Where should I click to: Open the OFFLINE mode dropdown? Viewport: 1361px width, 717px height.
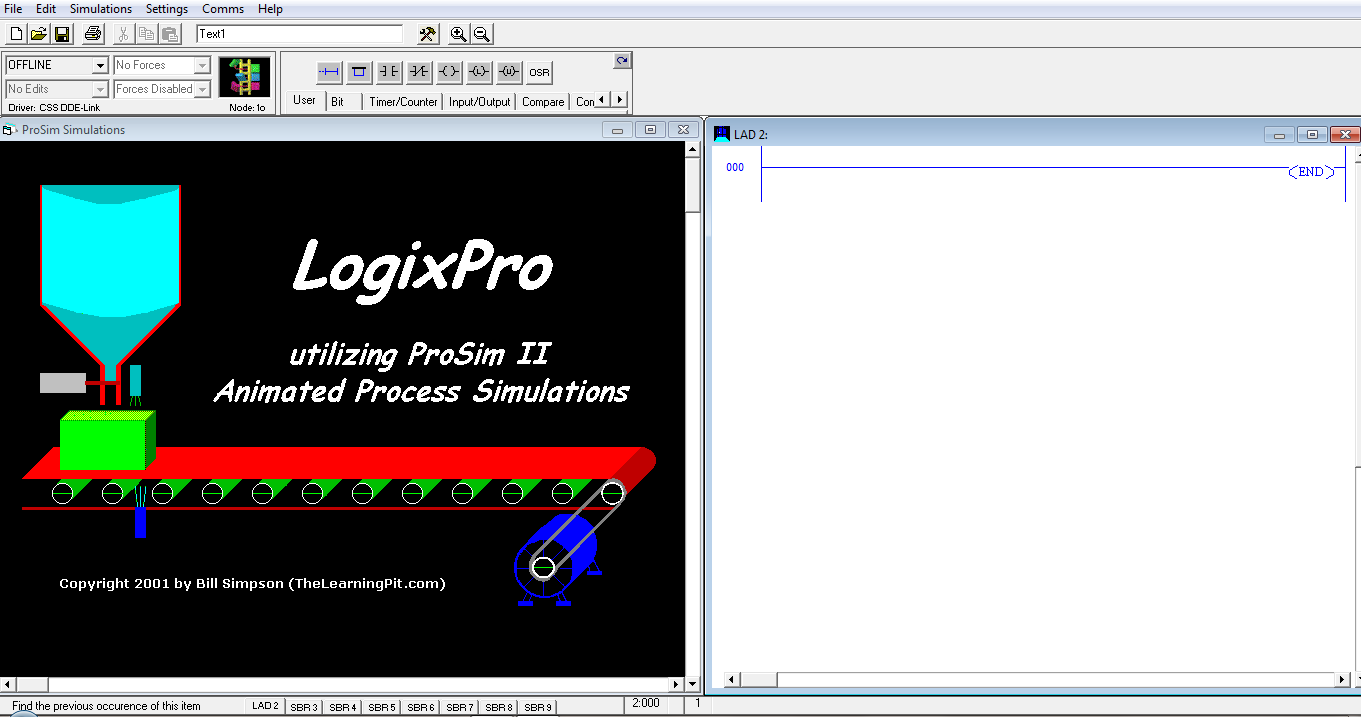tap(99, 64)
